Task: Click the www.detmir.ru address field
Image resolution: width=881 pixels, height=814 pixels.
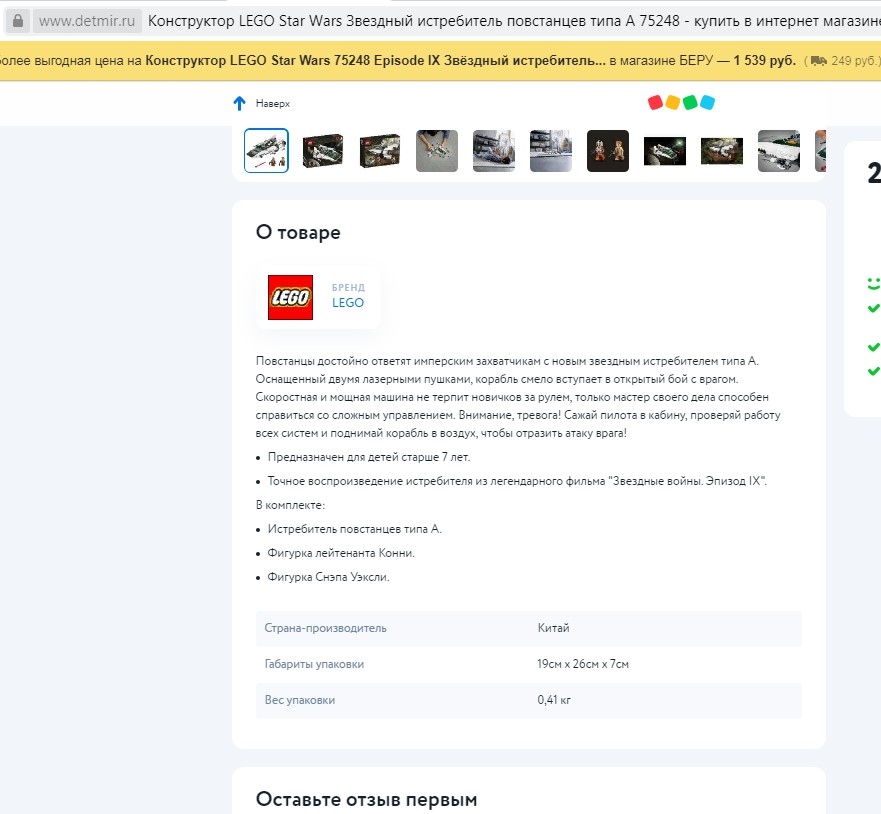Action: [x=87, y=21]
